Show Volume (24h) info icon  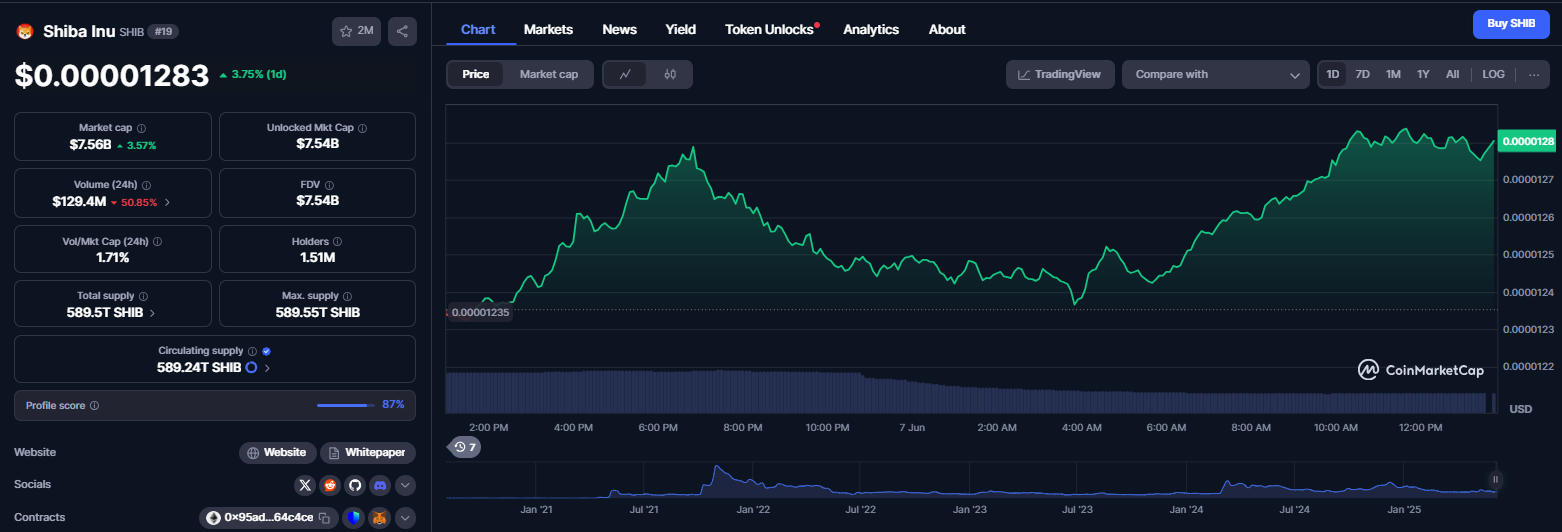(x=147, y=185)
